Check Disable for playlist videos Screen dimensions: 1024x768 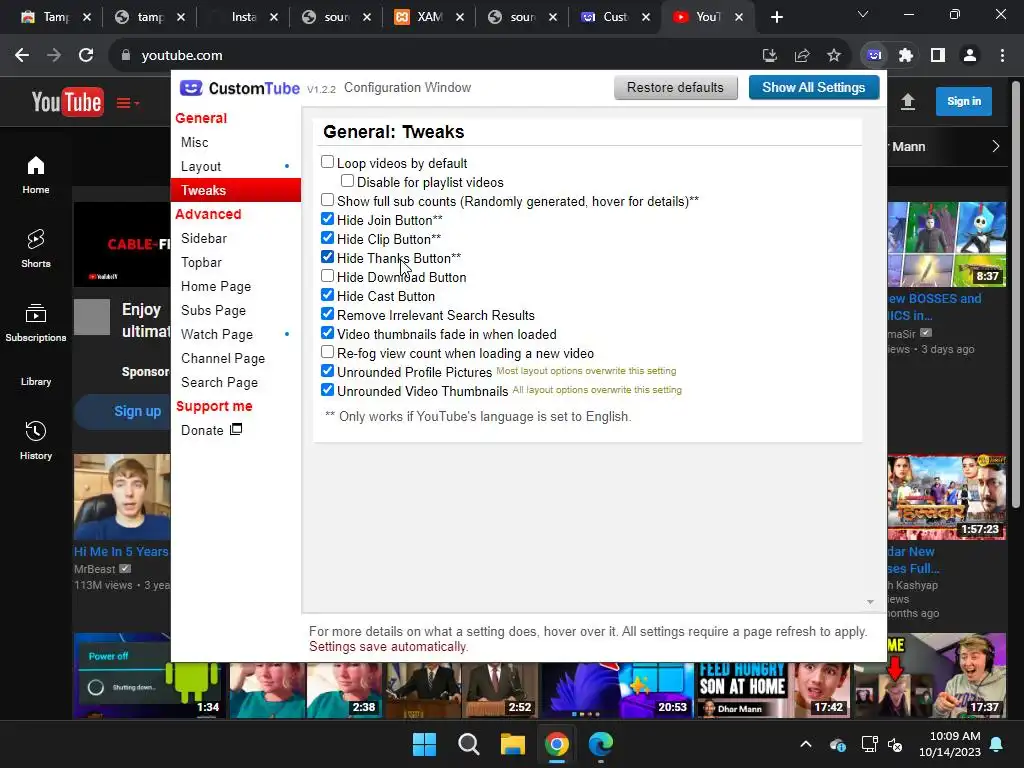point(347,181)
